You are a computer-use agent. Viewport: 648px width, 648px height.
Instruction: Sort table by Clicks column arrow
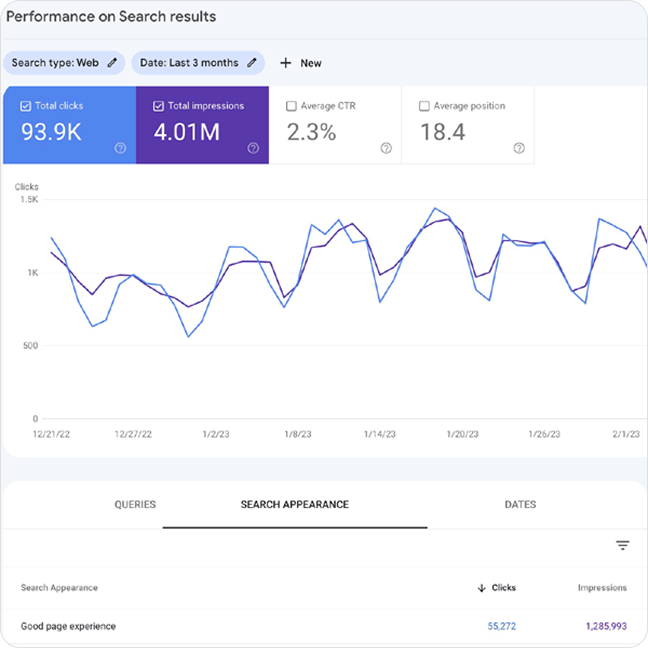coord(481,588)
